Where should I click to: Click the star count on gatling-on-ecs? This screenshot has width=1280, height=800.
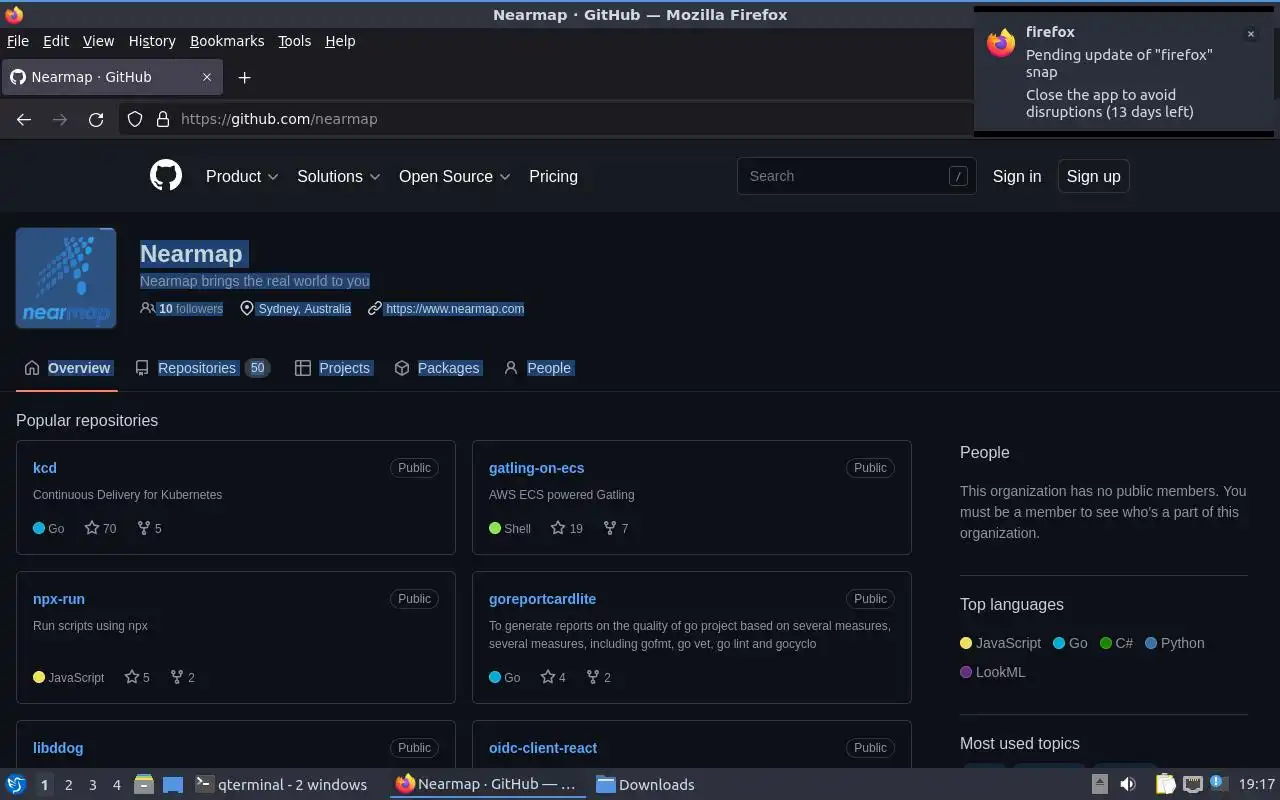567,528
